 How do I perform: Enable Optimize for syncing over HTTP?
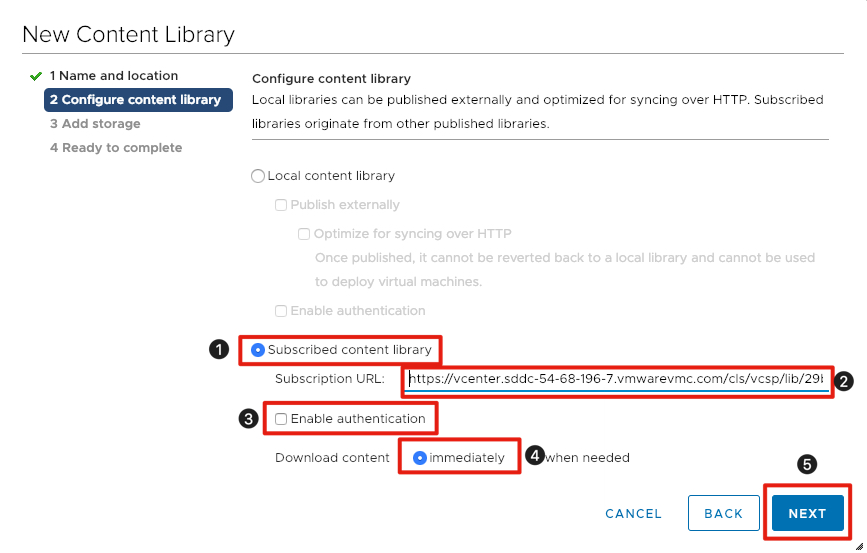304,234
